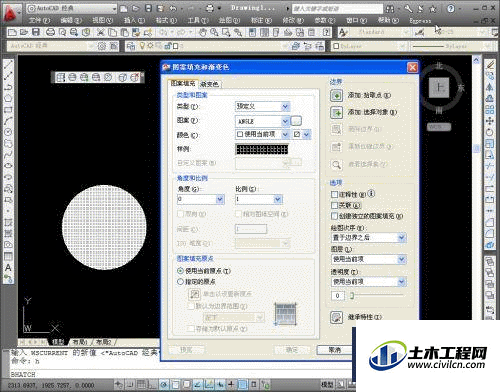Click the 样例 pattern sample swatch

[x=262, y=149]
